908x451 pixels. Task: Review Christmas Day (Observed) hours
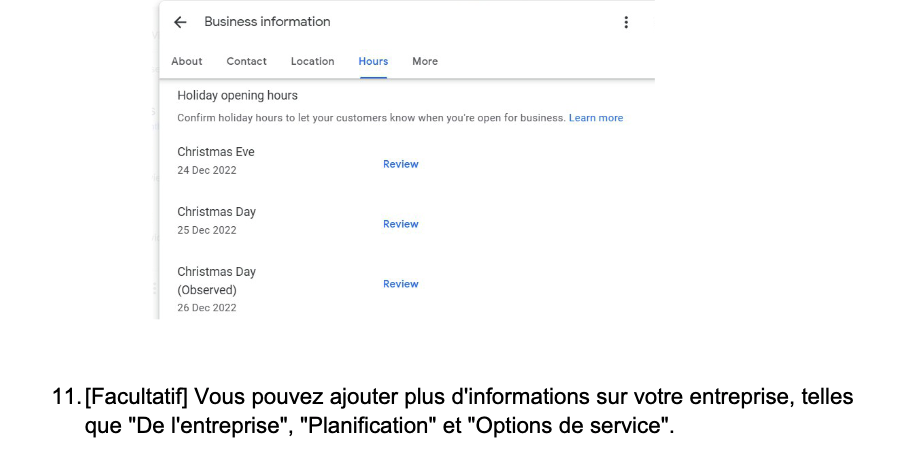coord(400,284)
